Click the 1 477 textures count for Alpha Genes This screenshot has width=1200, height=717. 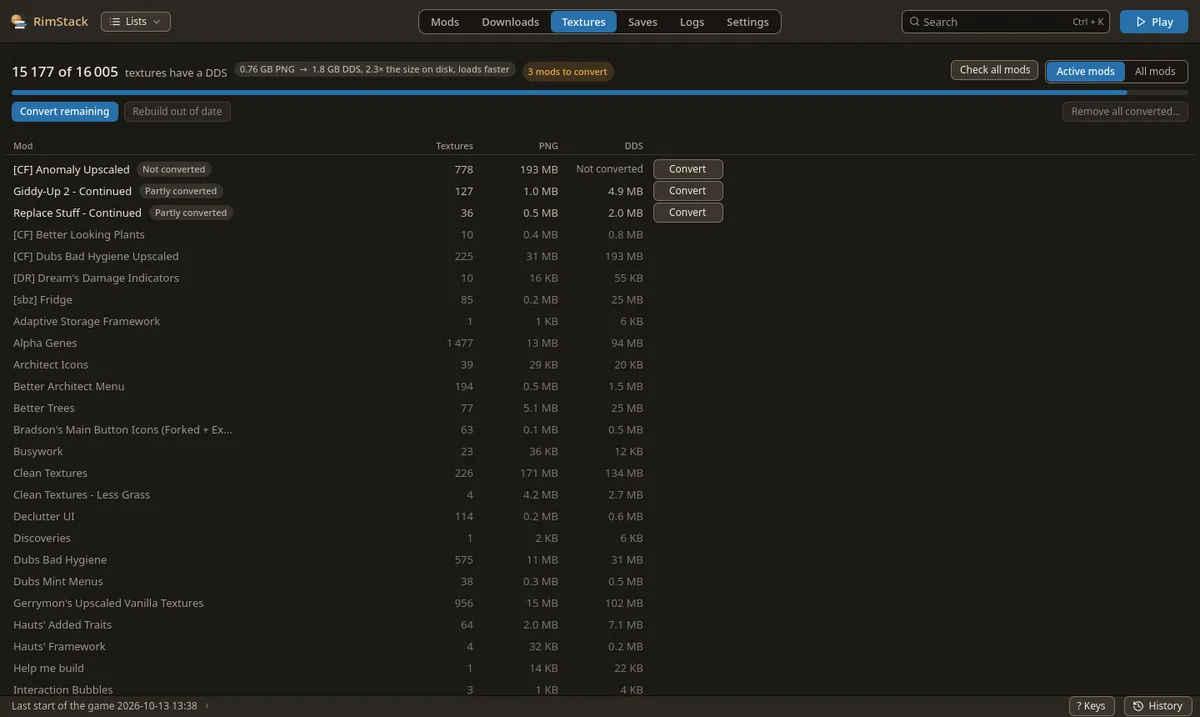pos(460,343)
